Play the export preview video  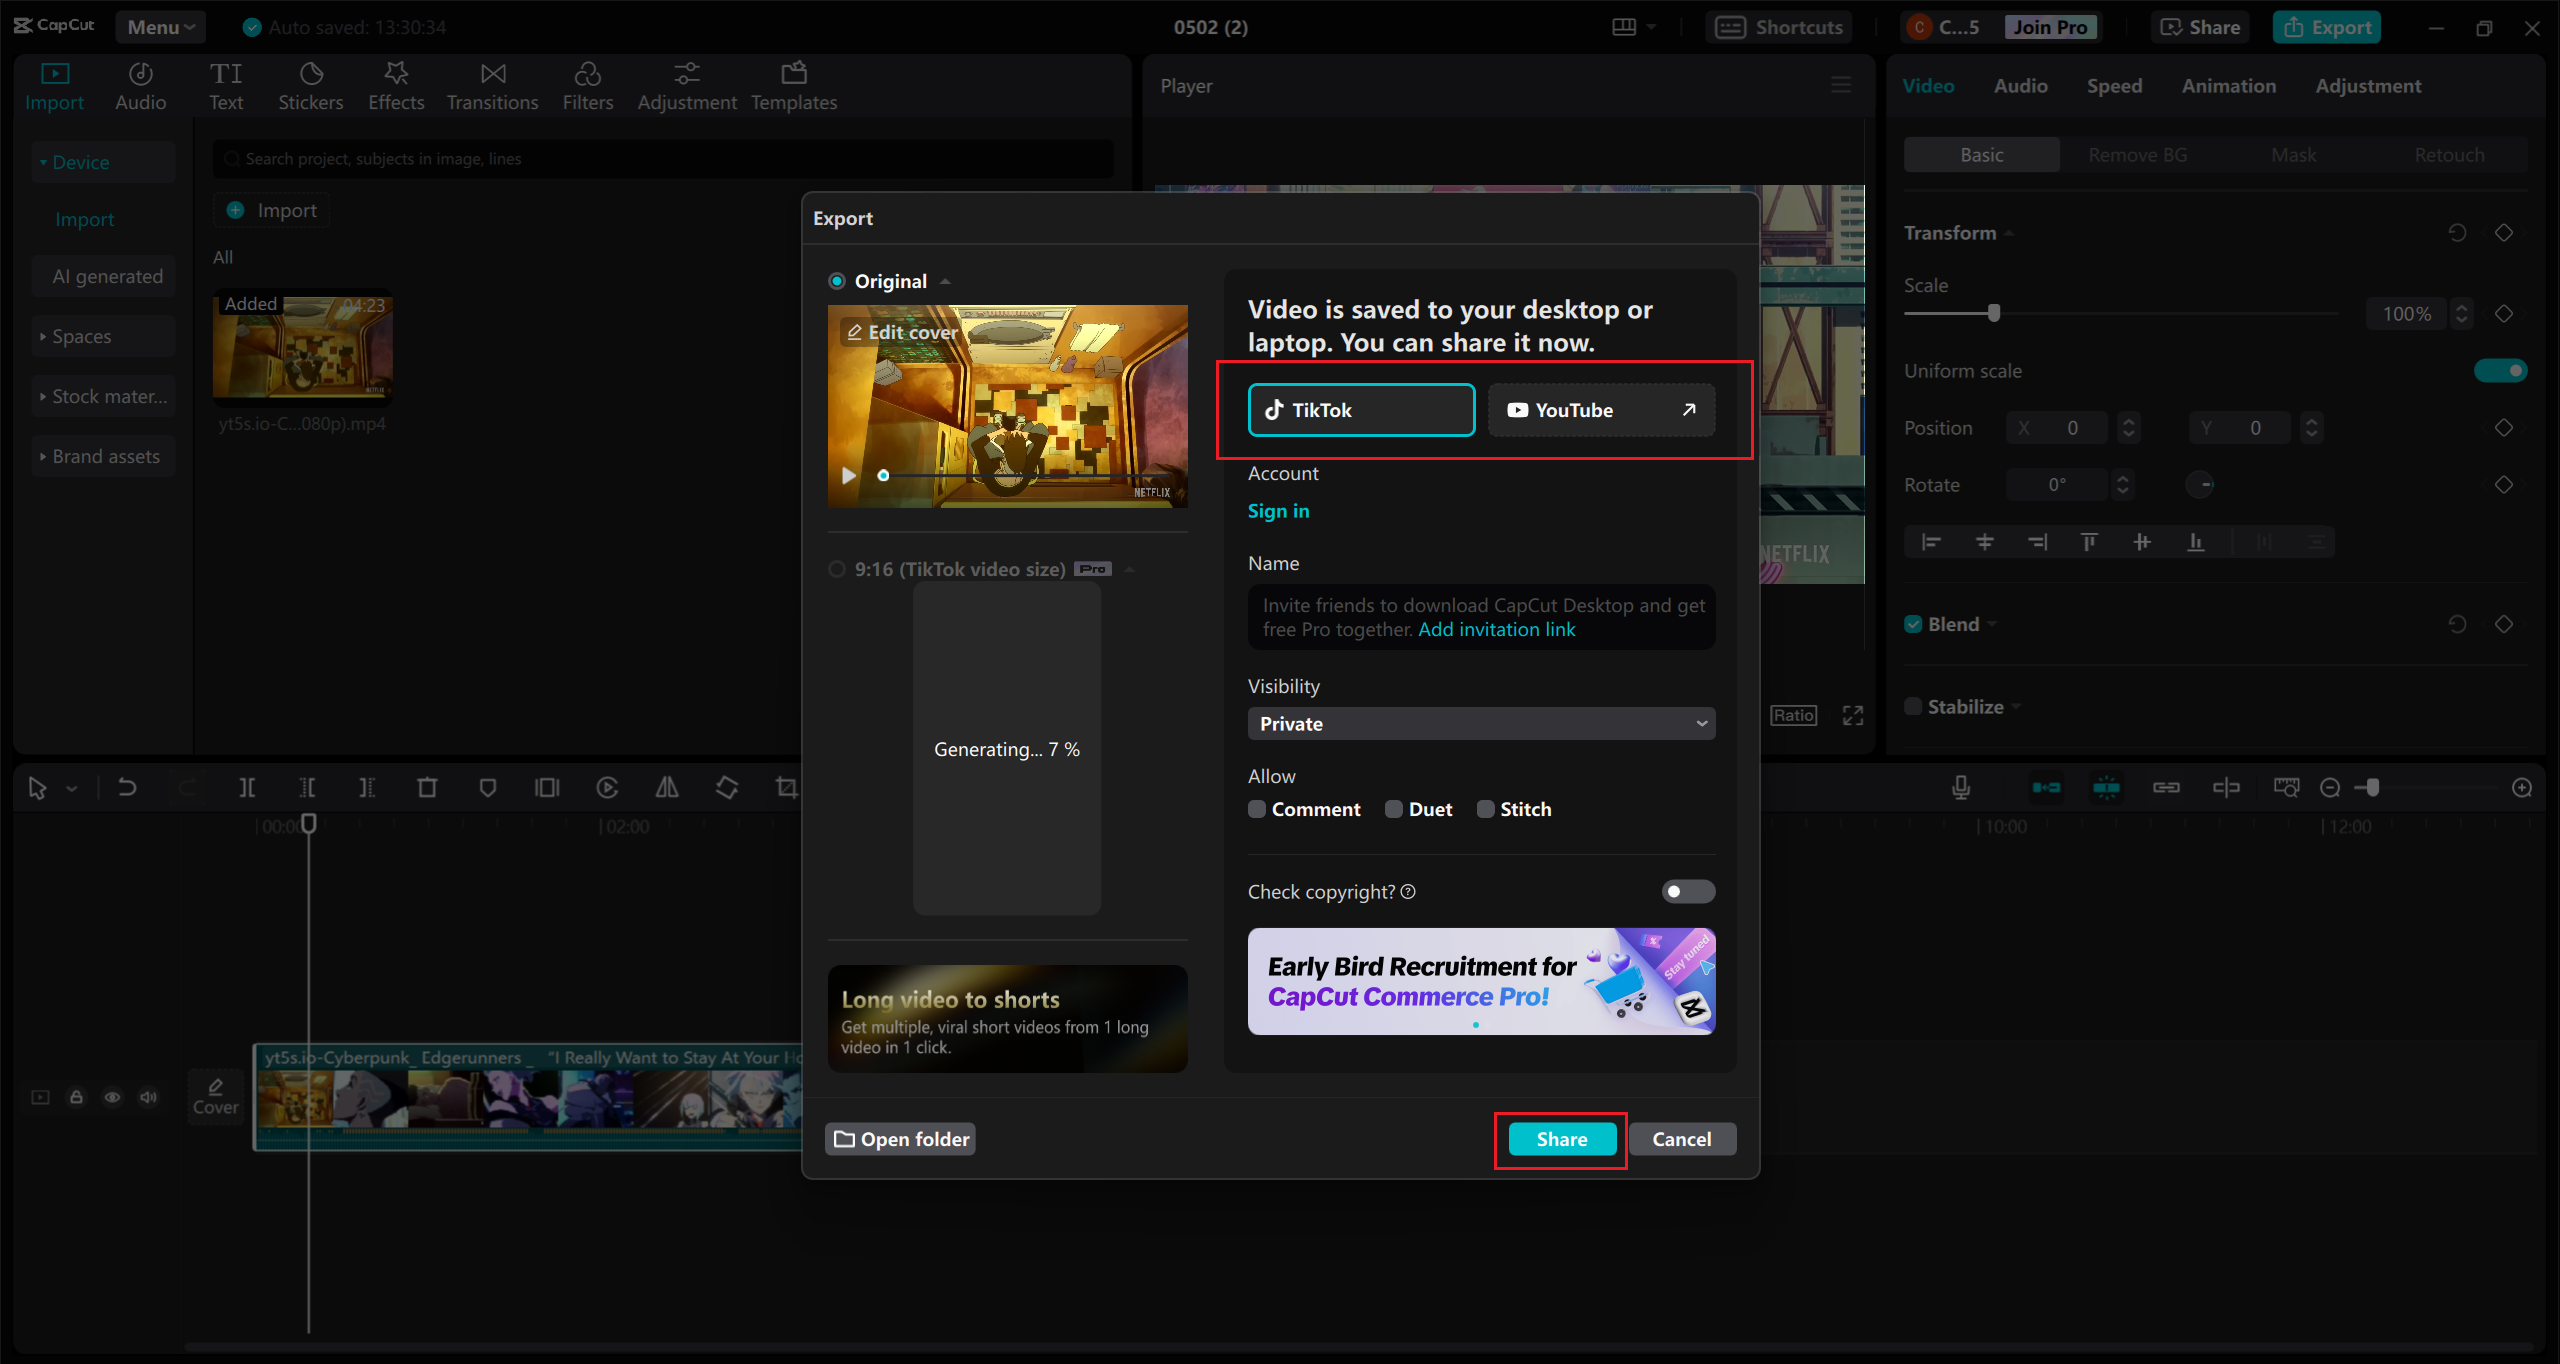coord(849,476)
